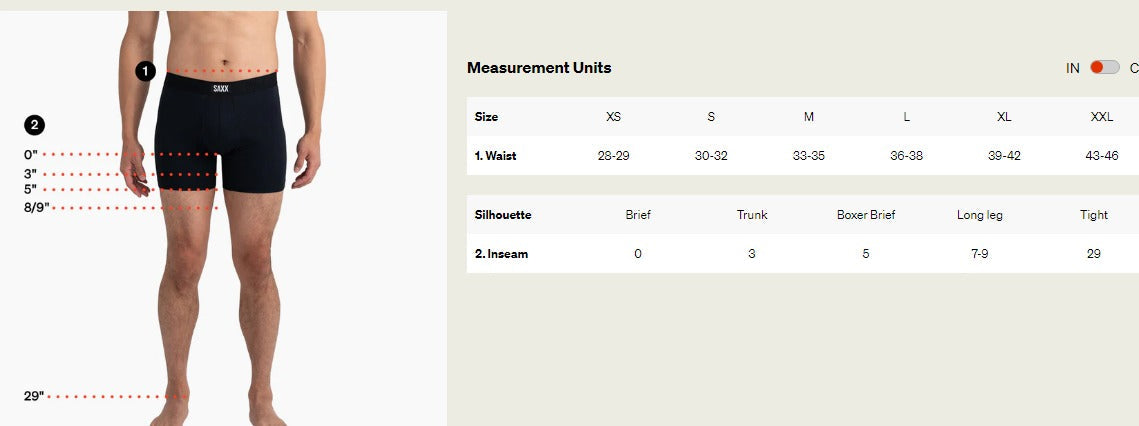This screenshot has width=1139, height=426.
Task: Click the SAXX logo on the waistband
Action: point(221,89)
